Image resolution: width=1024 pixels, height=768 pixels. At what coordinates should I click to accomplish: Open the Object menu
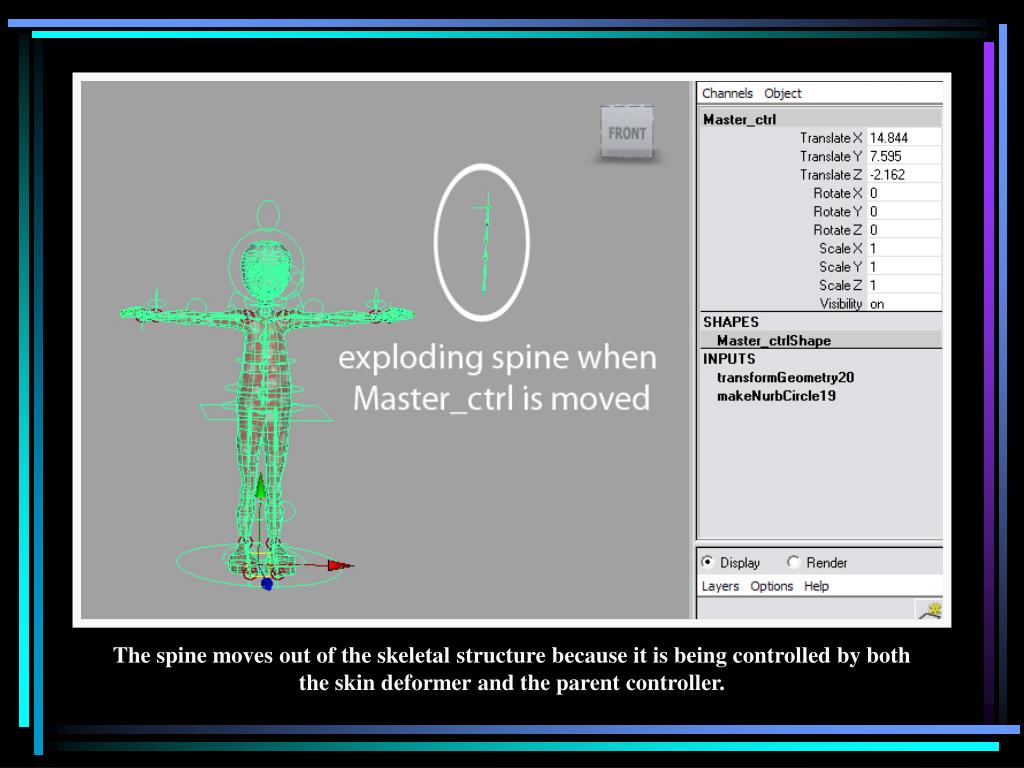[782, 93]
